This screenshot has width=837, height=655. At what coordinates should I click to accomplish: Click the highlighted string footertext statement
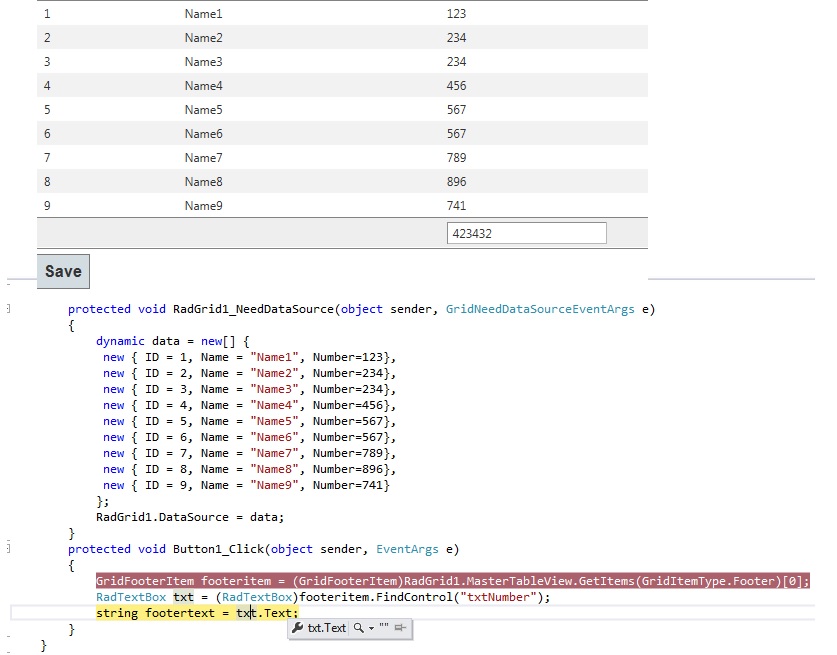click(197, 613)
